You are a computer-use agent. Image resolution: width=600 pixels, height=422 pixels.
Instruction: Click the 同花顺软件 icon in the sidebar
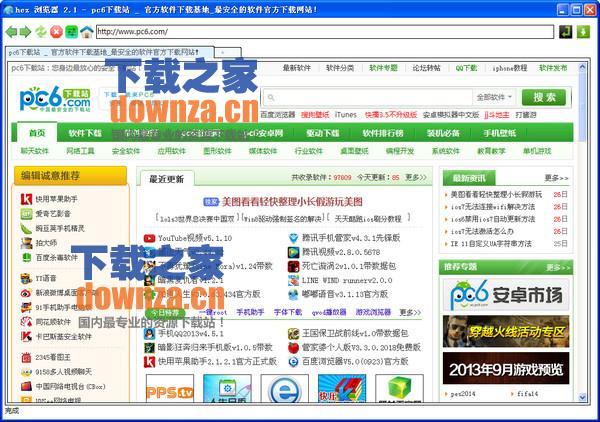[26, 322]
